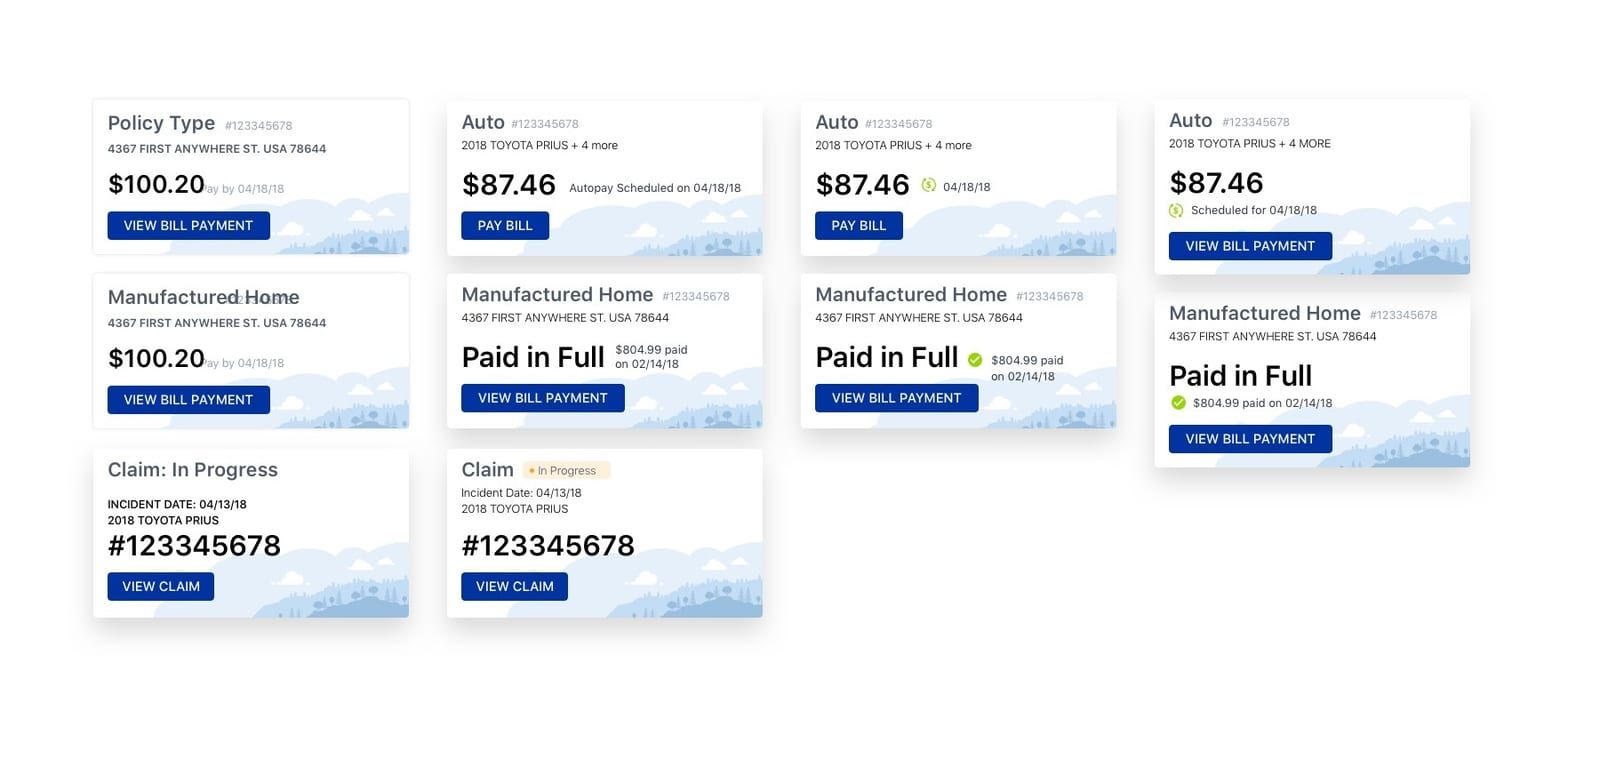This screenshot has width=1600, height=758.
Task: Click the dollar icon next to Scheduled for 04/18/18
Action: click(1176, 210)
